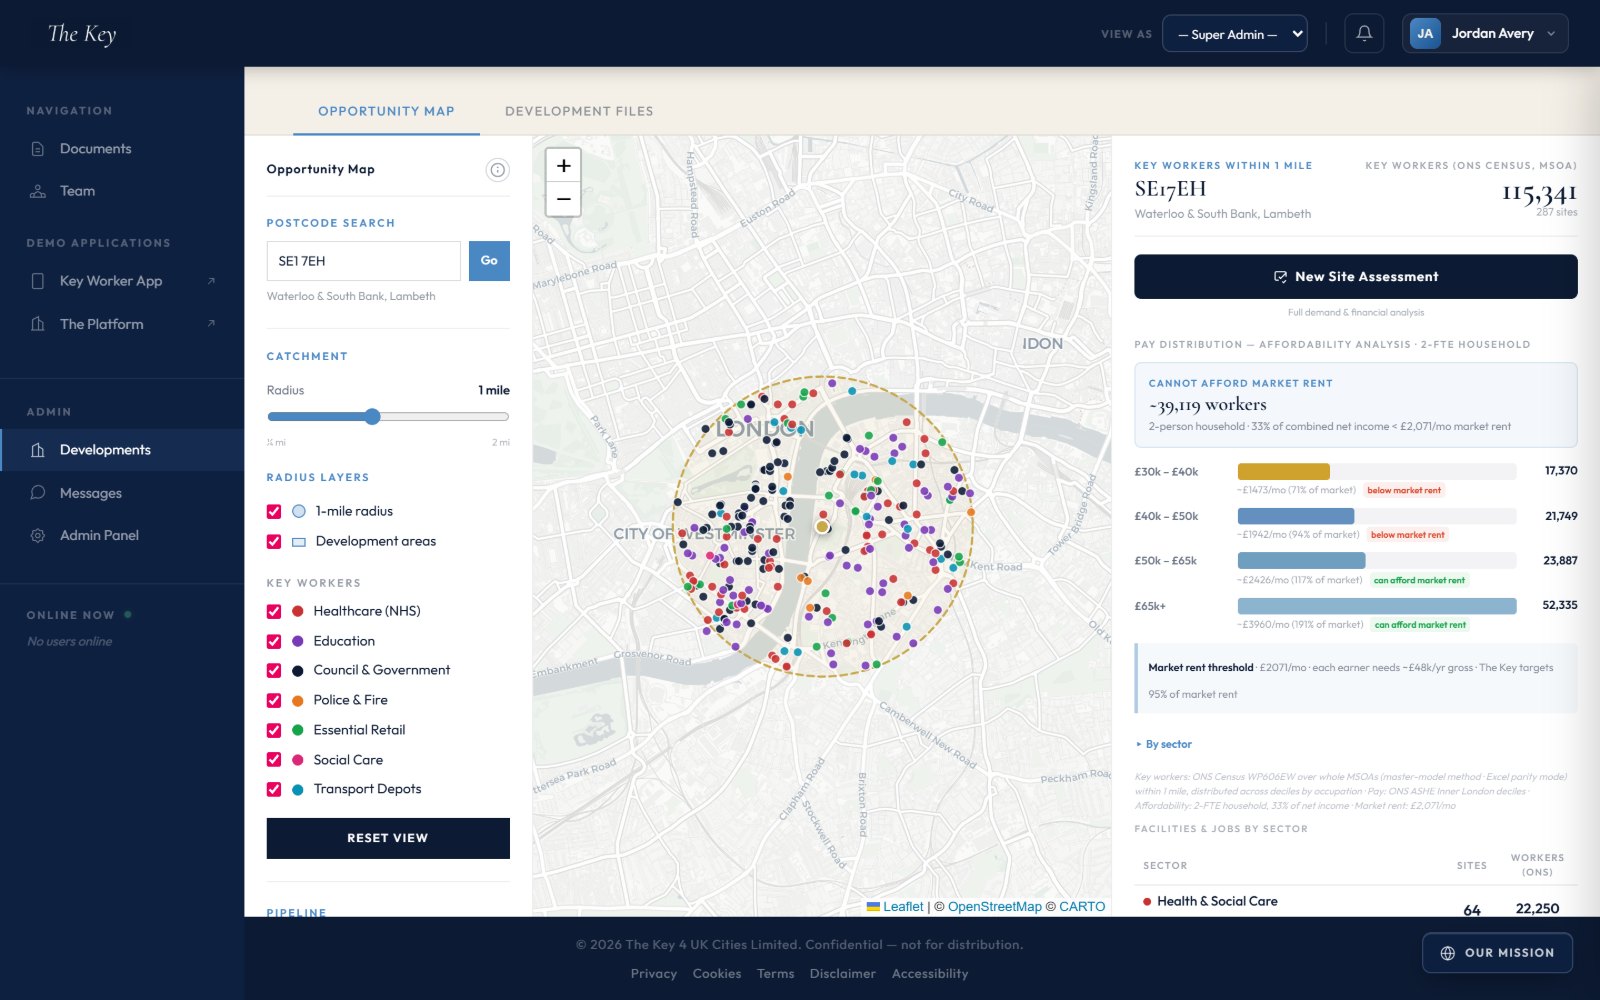Click the Education purple legend dot
The image size is (1600, 1000).
pyautogui.click(x=297, y=641)
